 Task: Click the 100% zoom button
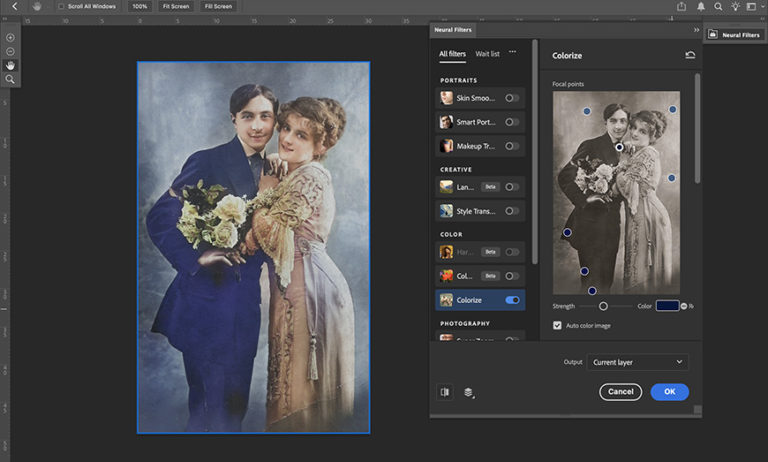click(x=140, y=6)
